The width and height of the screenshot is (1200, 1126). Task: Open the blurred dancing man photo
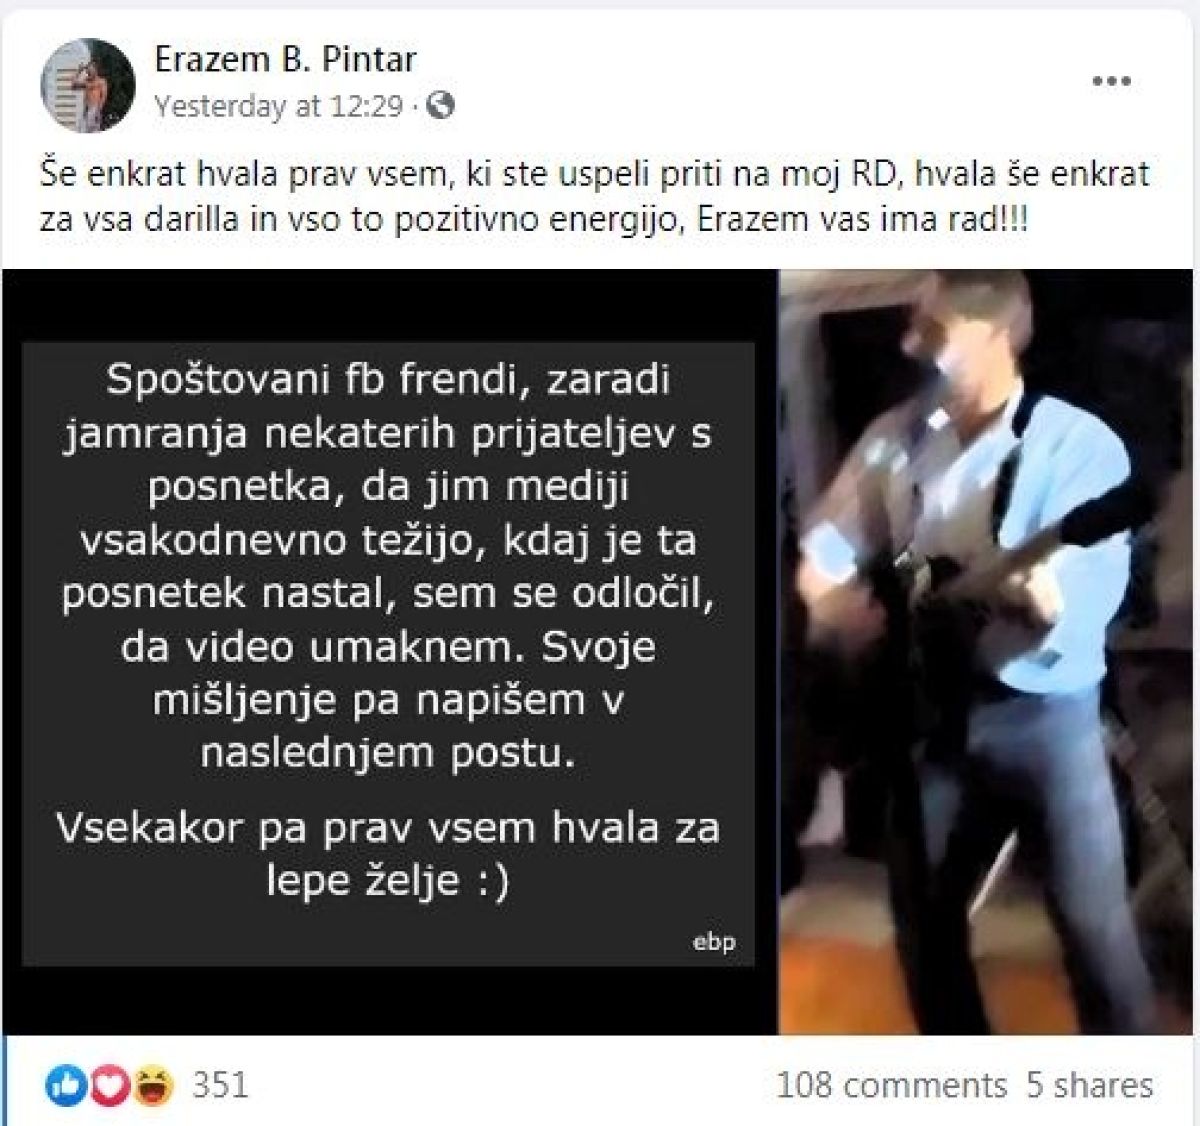tap(986, 652)
